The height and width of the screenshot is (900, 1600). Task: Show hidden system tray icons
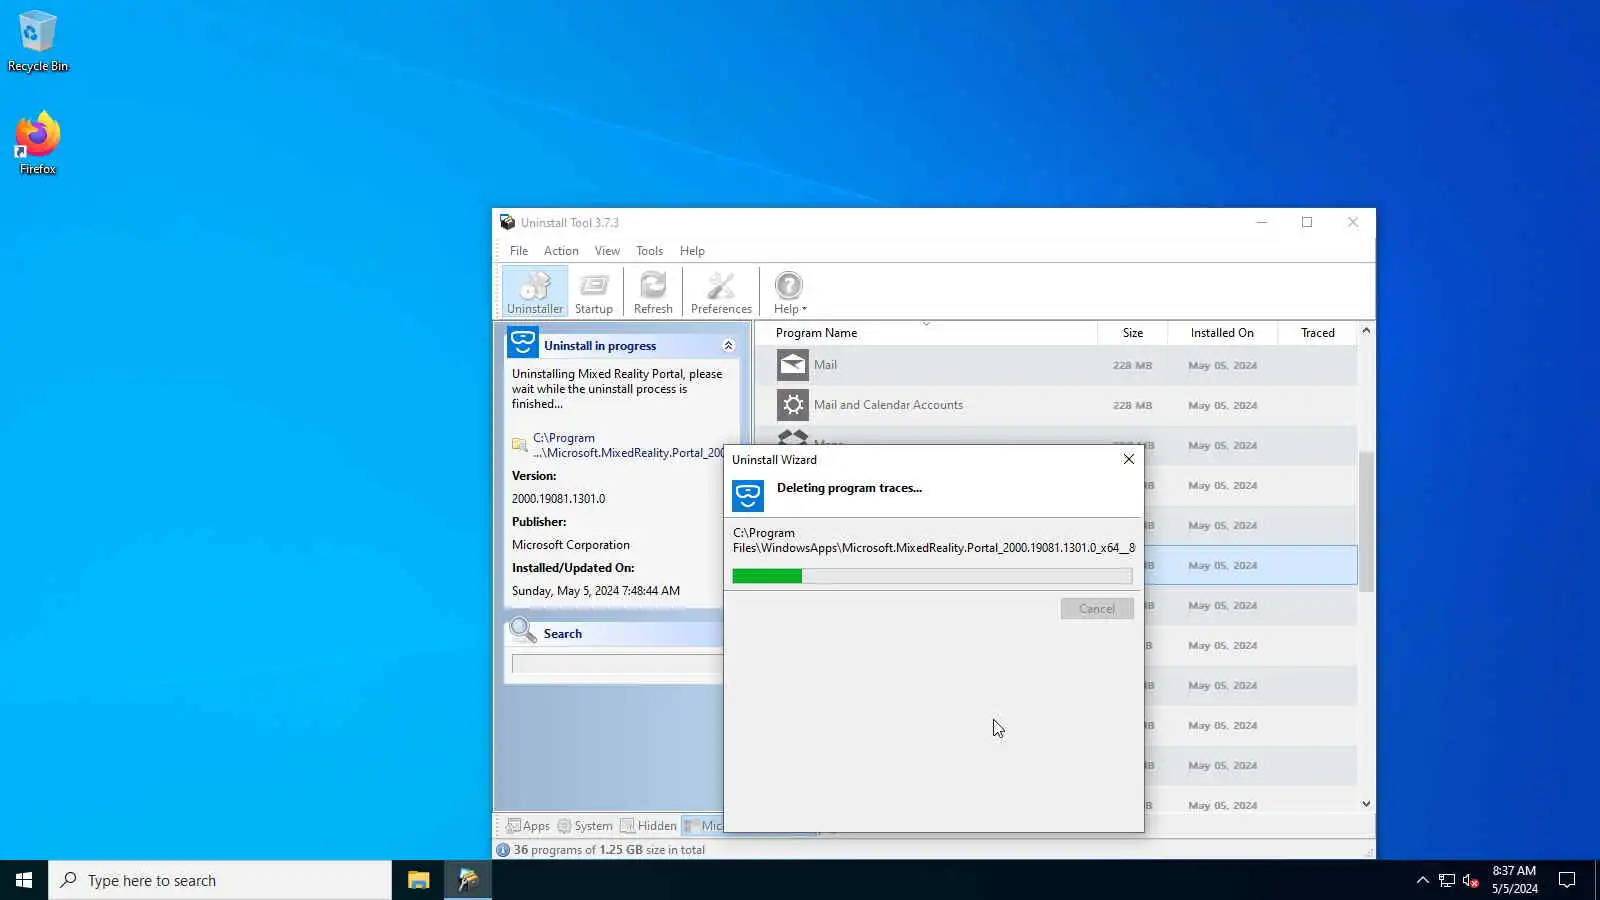1422,880
